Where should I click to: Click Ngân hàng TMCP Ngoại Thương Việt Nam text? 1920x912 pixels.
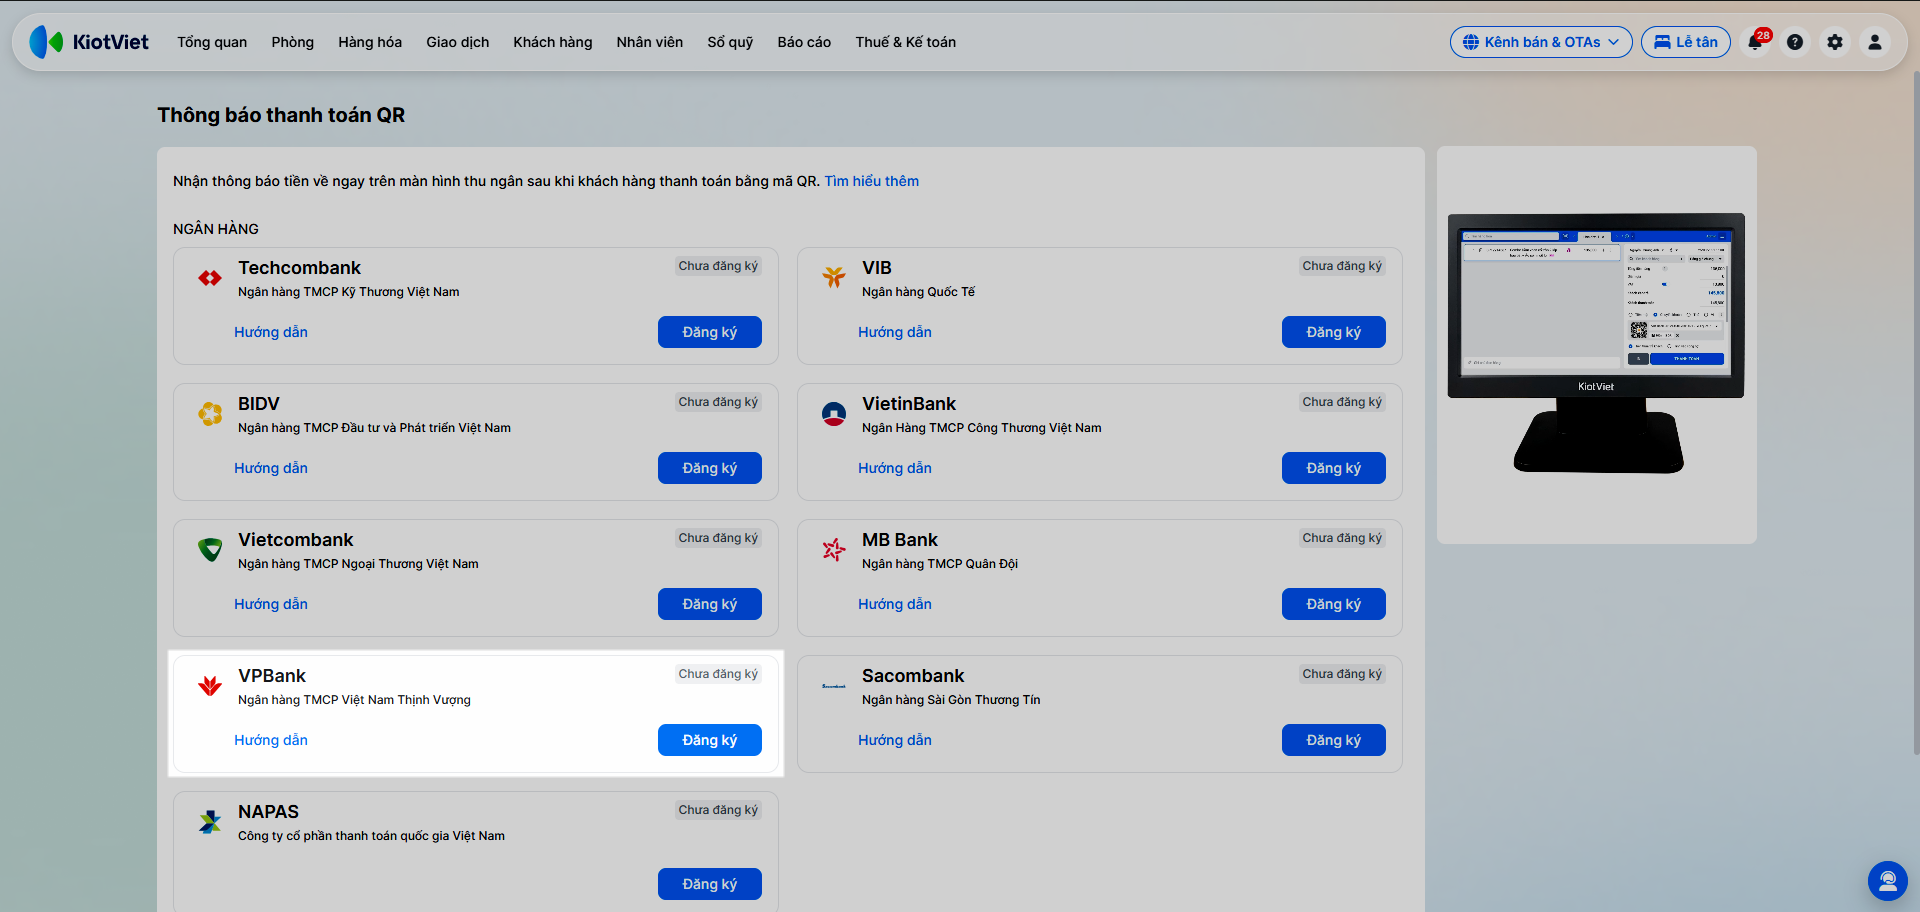tap(358, 564)
